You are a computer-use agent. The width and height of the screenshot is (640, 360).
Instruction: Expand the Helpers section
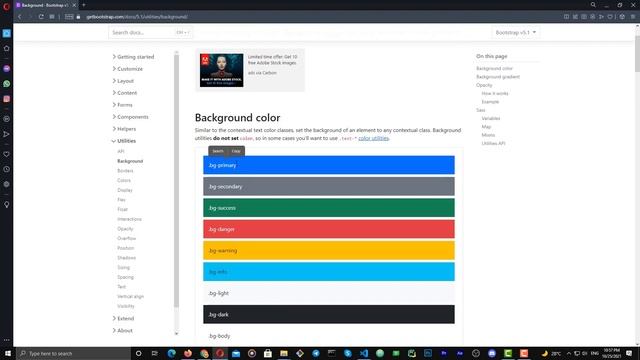click(x=124, y=129)
